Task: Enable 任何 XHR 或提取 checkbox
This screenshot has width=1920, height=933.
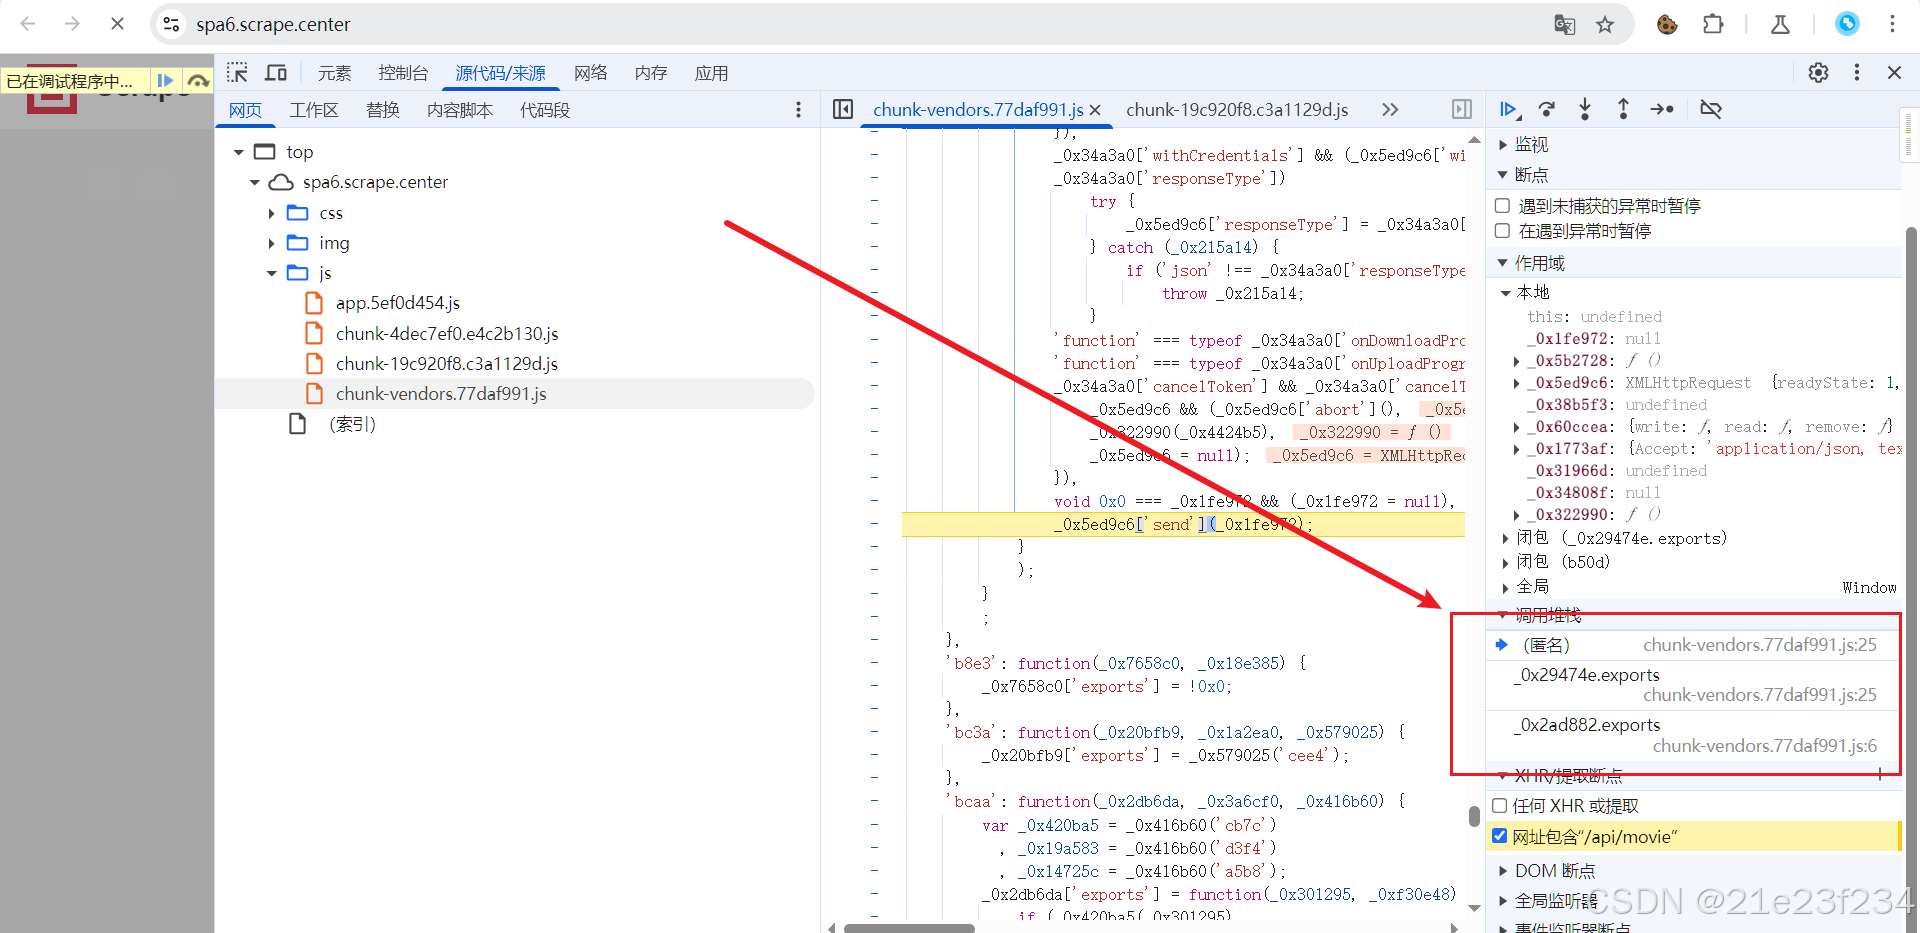Action: pos(1499,805)
